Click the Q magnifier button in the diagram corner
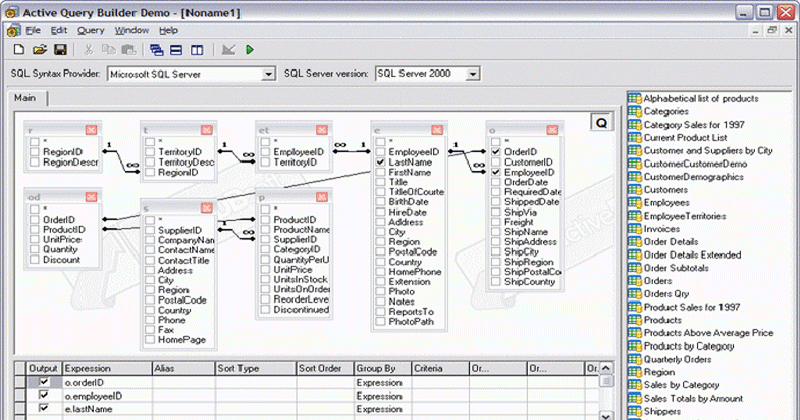The height and width of the screenshot is (420, 800). click(601, 122)
